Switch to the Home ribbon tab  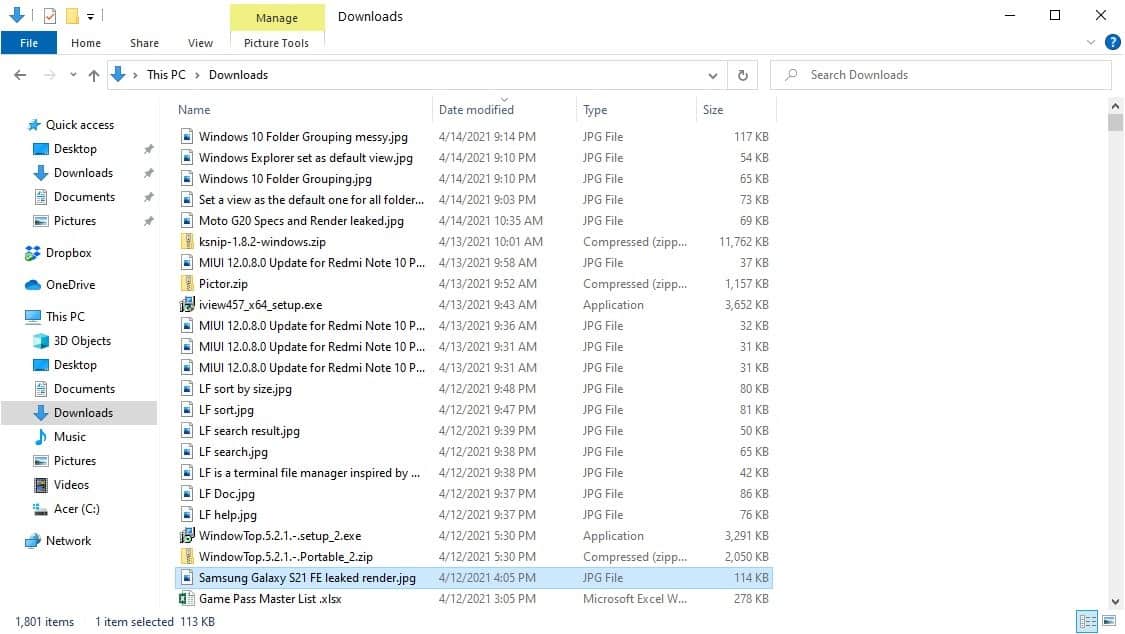point(86,43)
